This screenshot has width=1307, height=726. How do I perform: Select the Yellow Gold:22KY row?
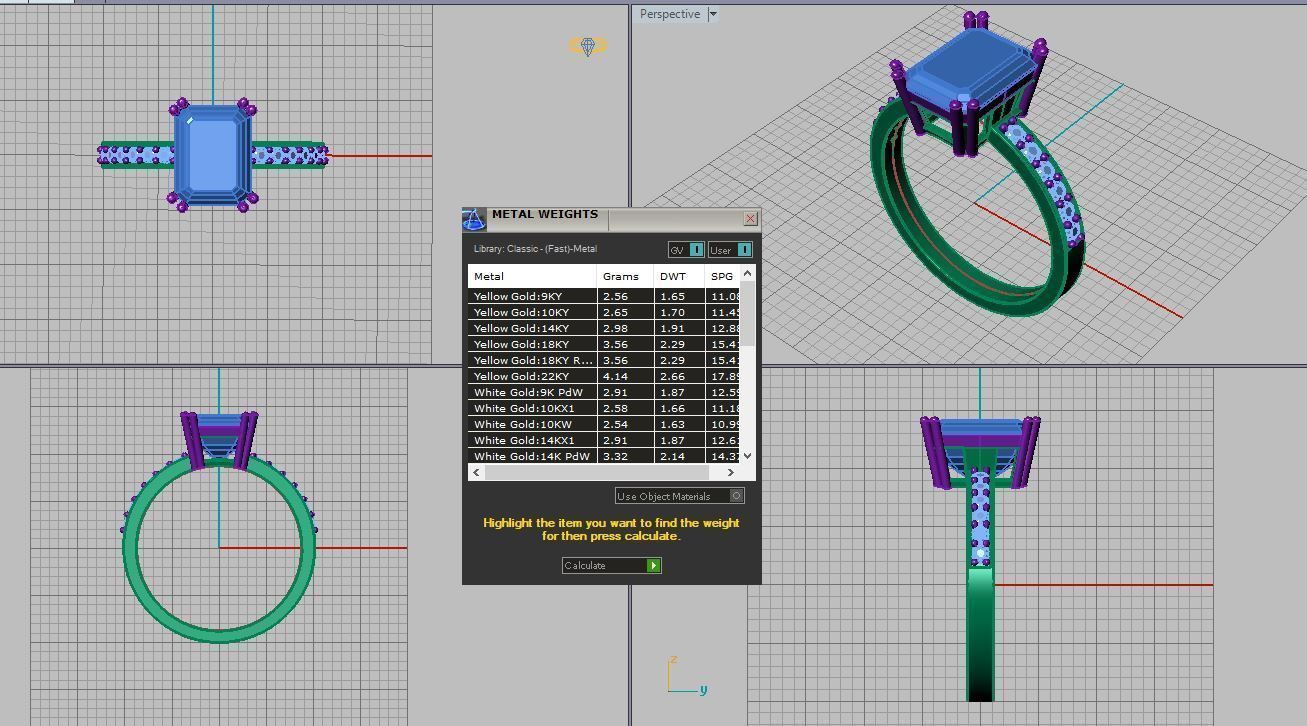pyautogui.click(x=604, y=376)
